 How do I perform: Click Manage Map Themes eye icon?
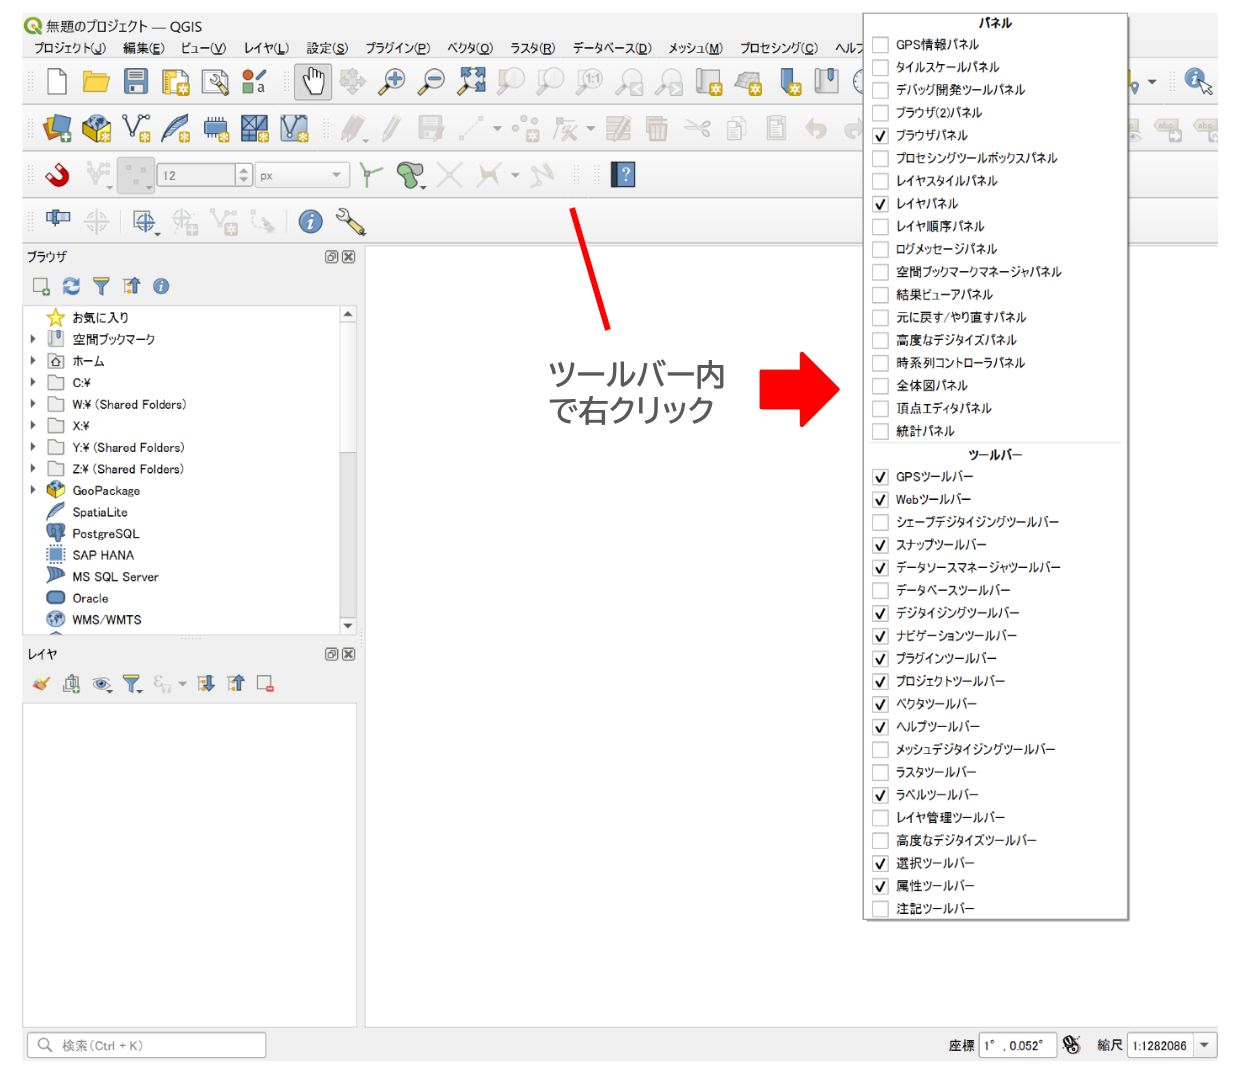[102, 684]
